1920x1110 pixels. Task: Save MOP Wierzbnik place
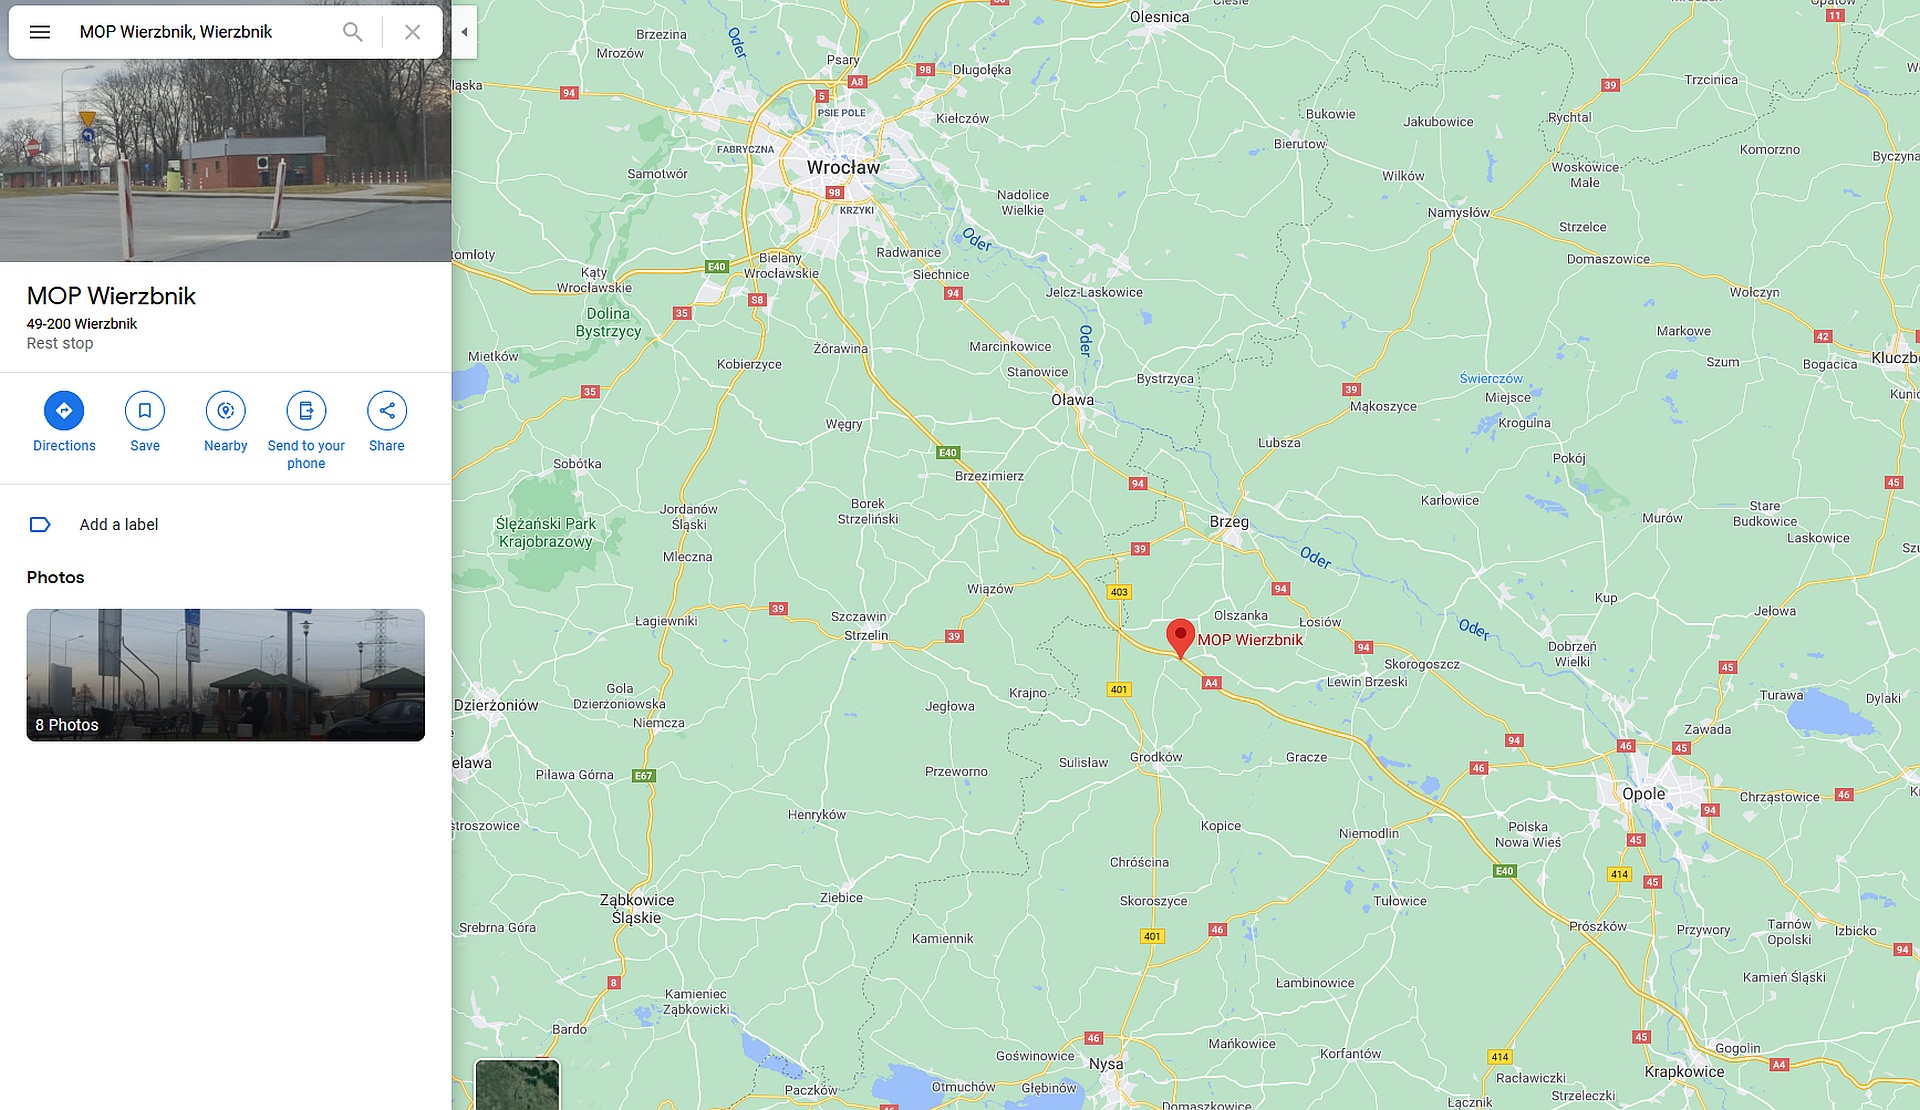[145, 410]
